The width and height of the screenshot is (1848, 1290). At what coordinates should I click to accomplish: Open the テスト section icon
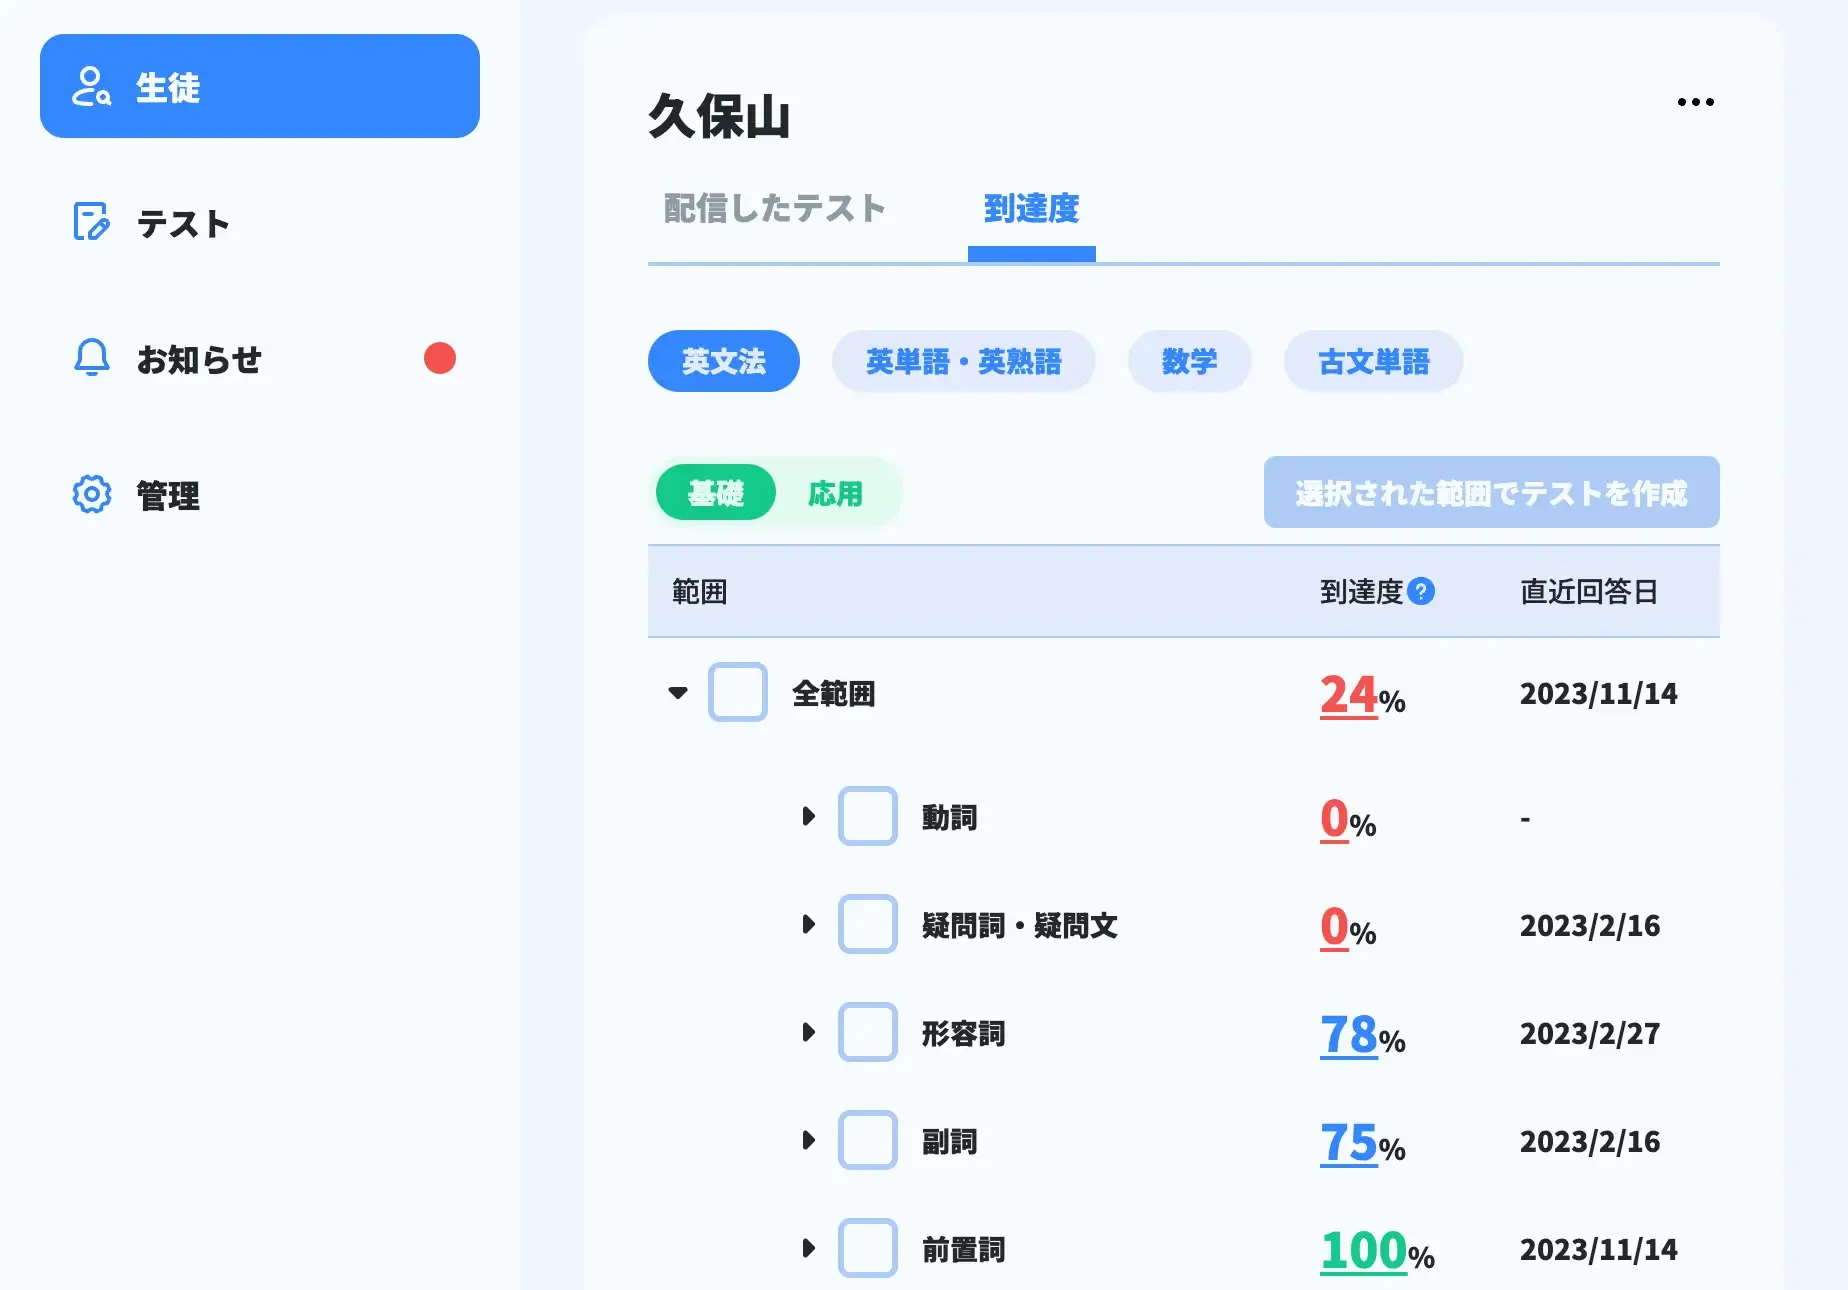point(91,224)
